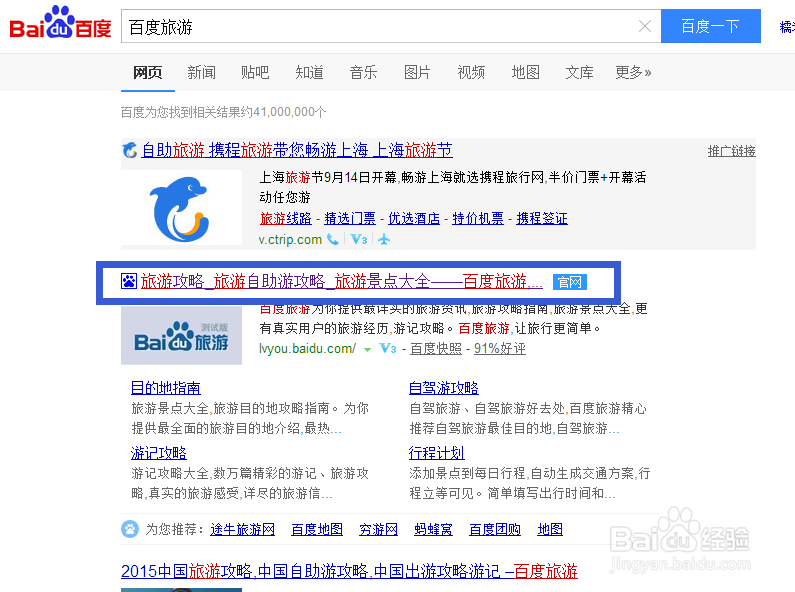Click the 官网 badge
Viewport: 795px width, 592px height.
pyautogui.click(x=570, y=282)
